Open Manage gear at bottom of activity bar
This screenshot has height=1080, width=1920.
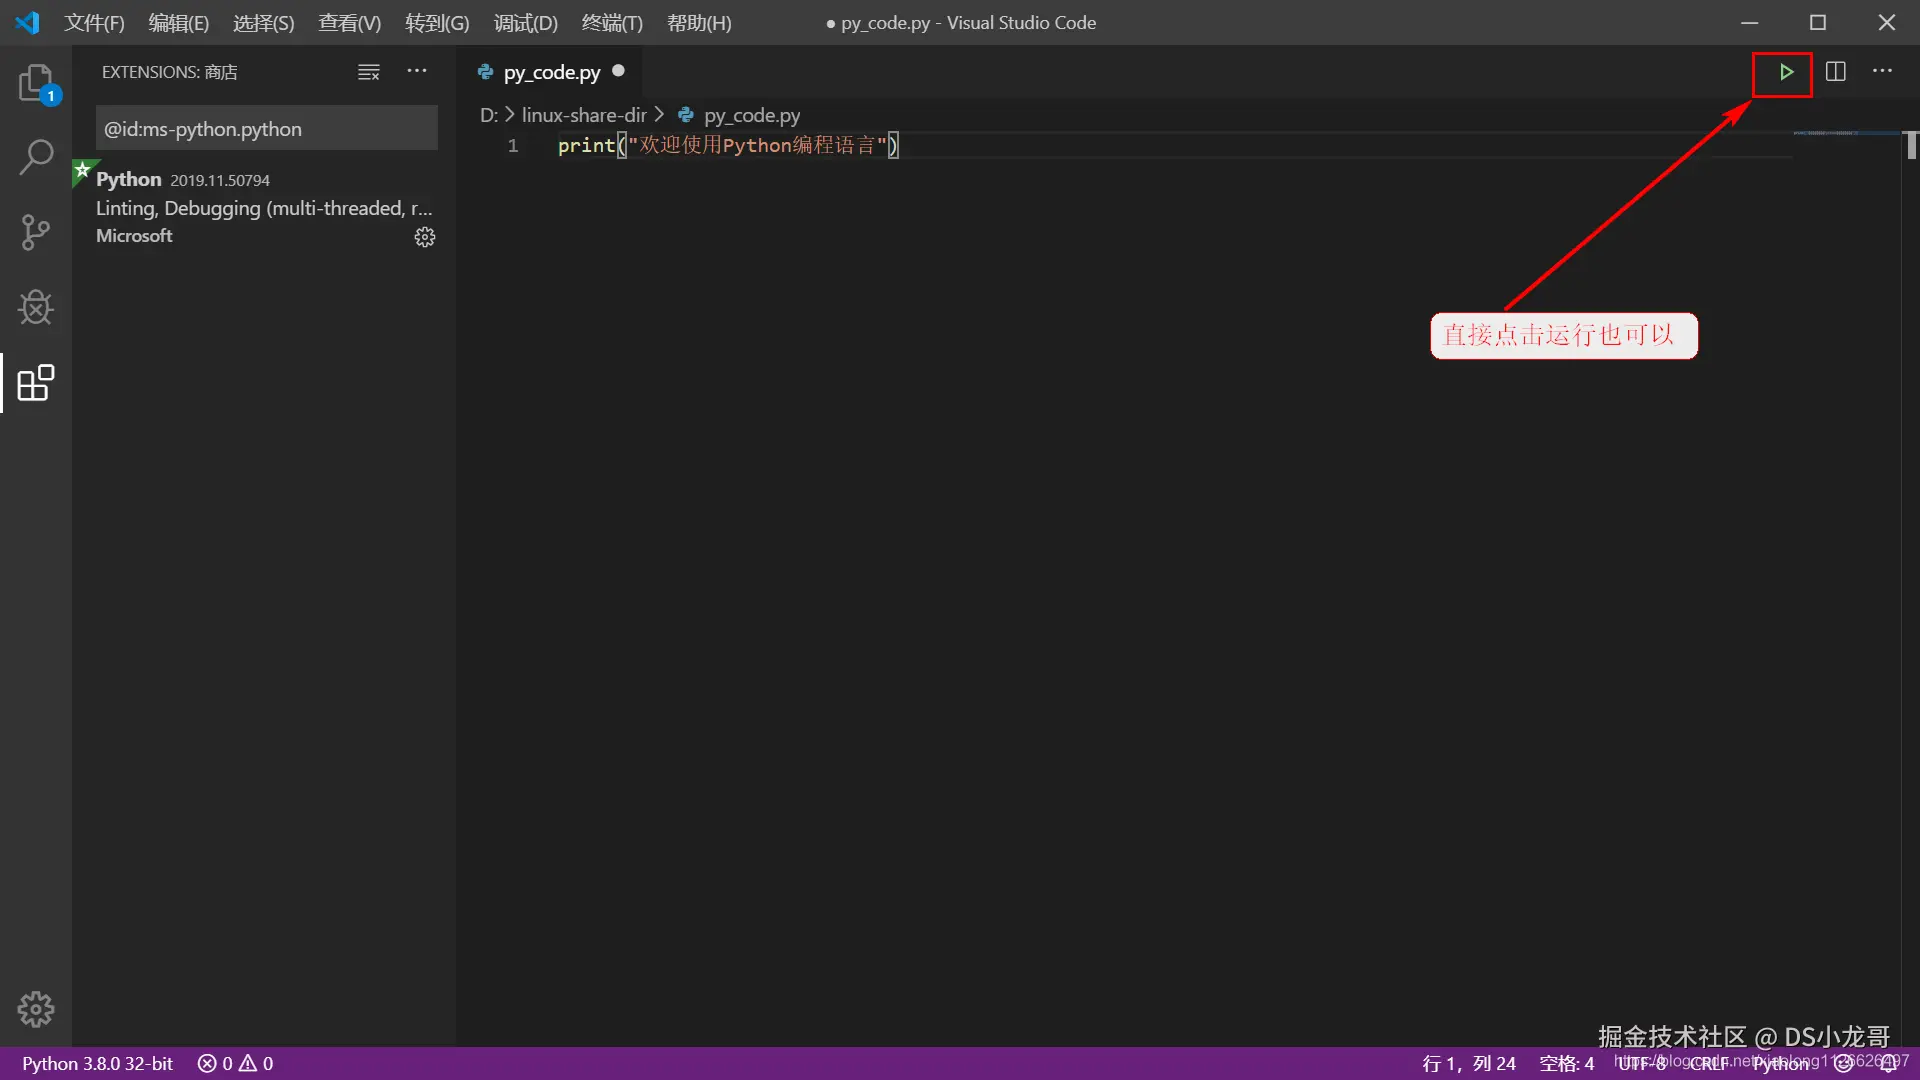pyautogui.click(x=36, y=1009)
